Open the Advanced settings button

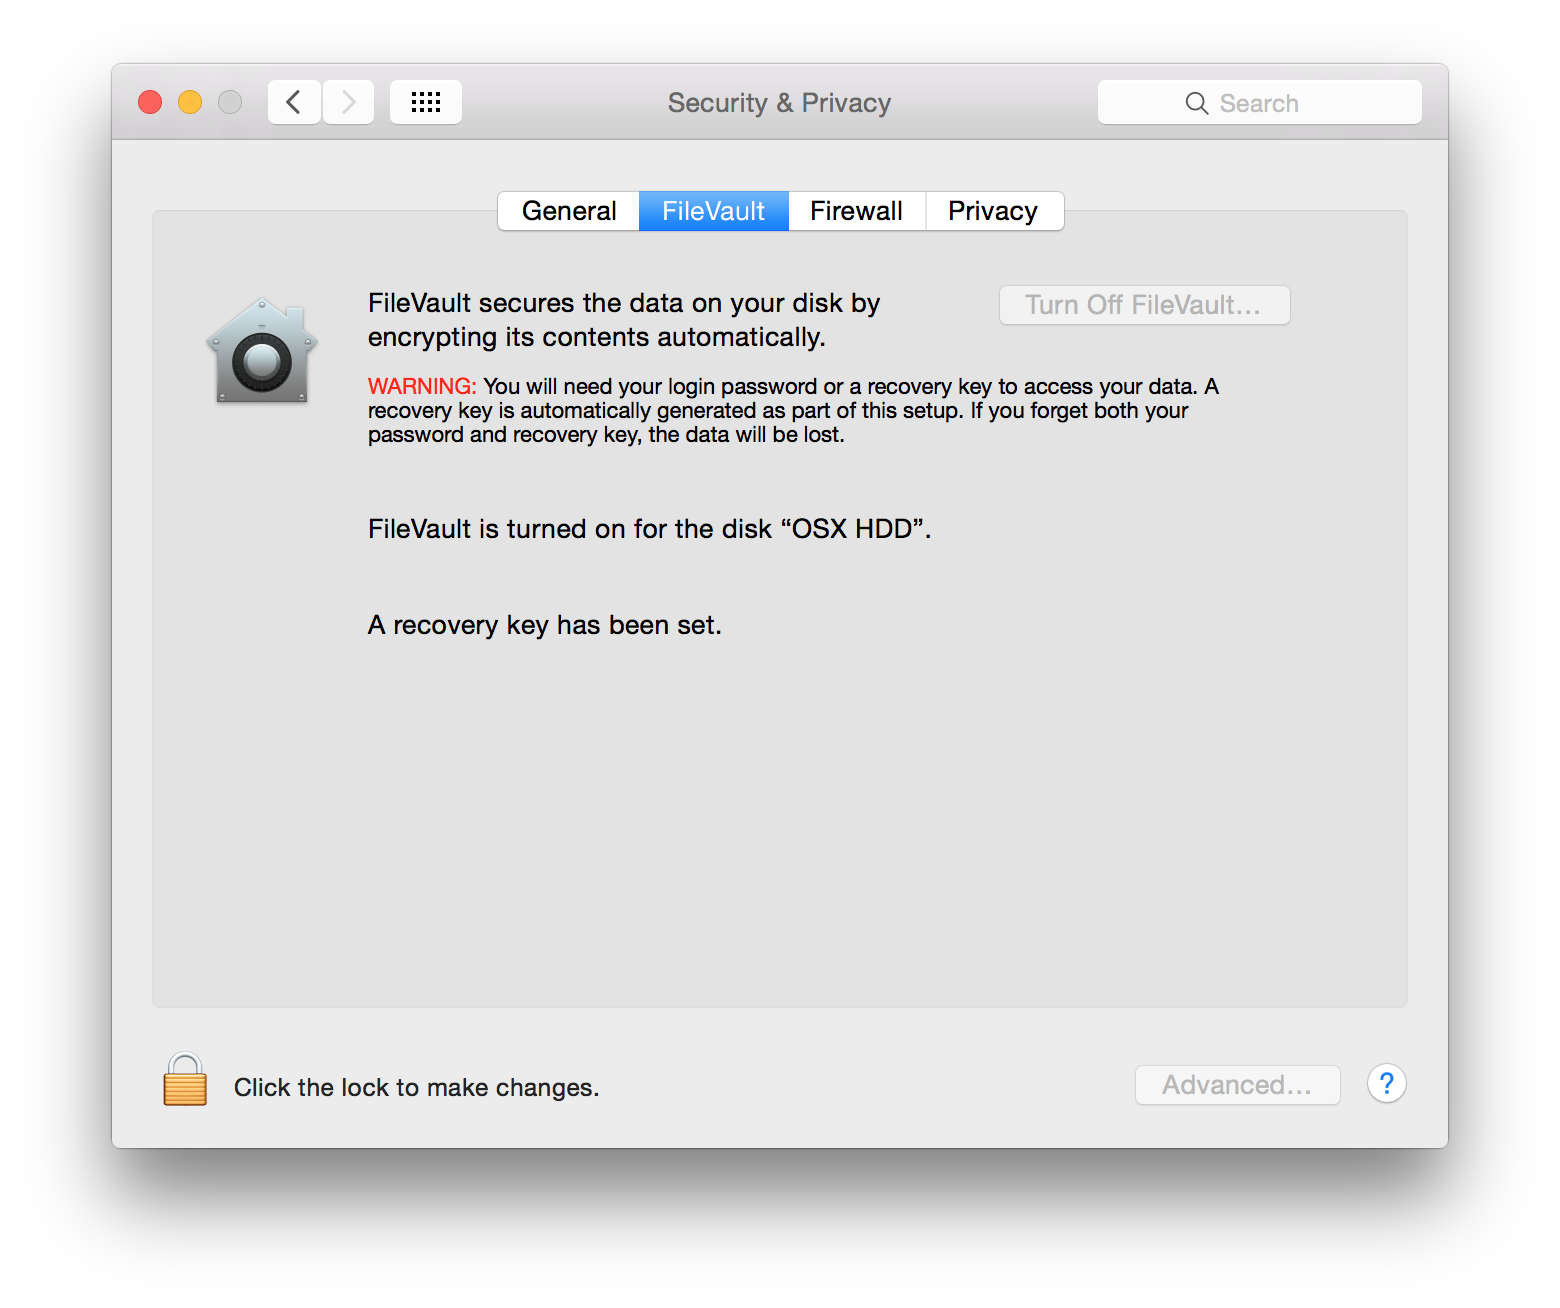1237,1085
